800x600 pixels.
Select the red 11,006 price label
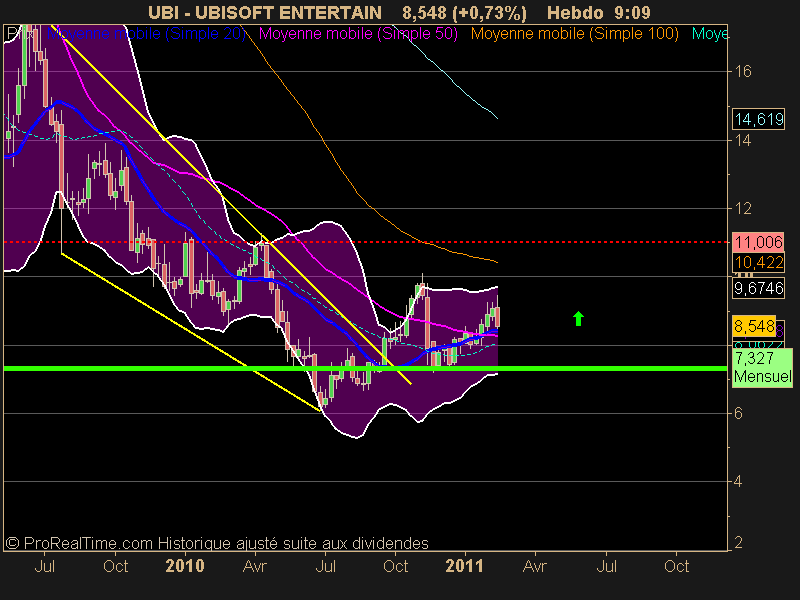click(x=759, y=242)
